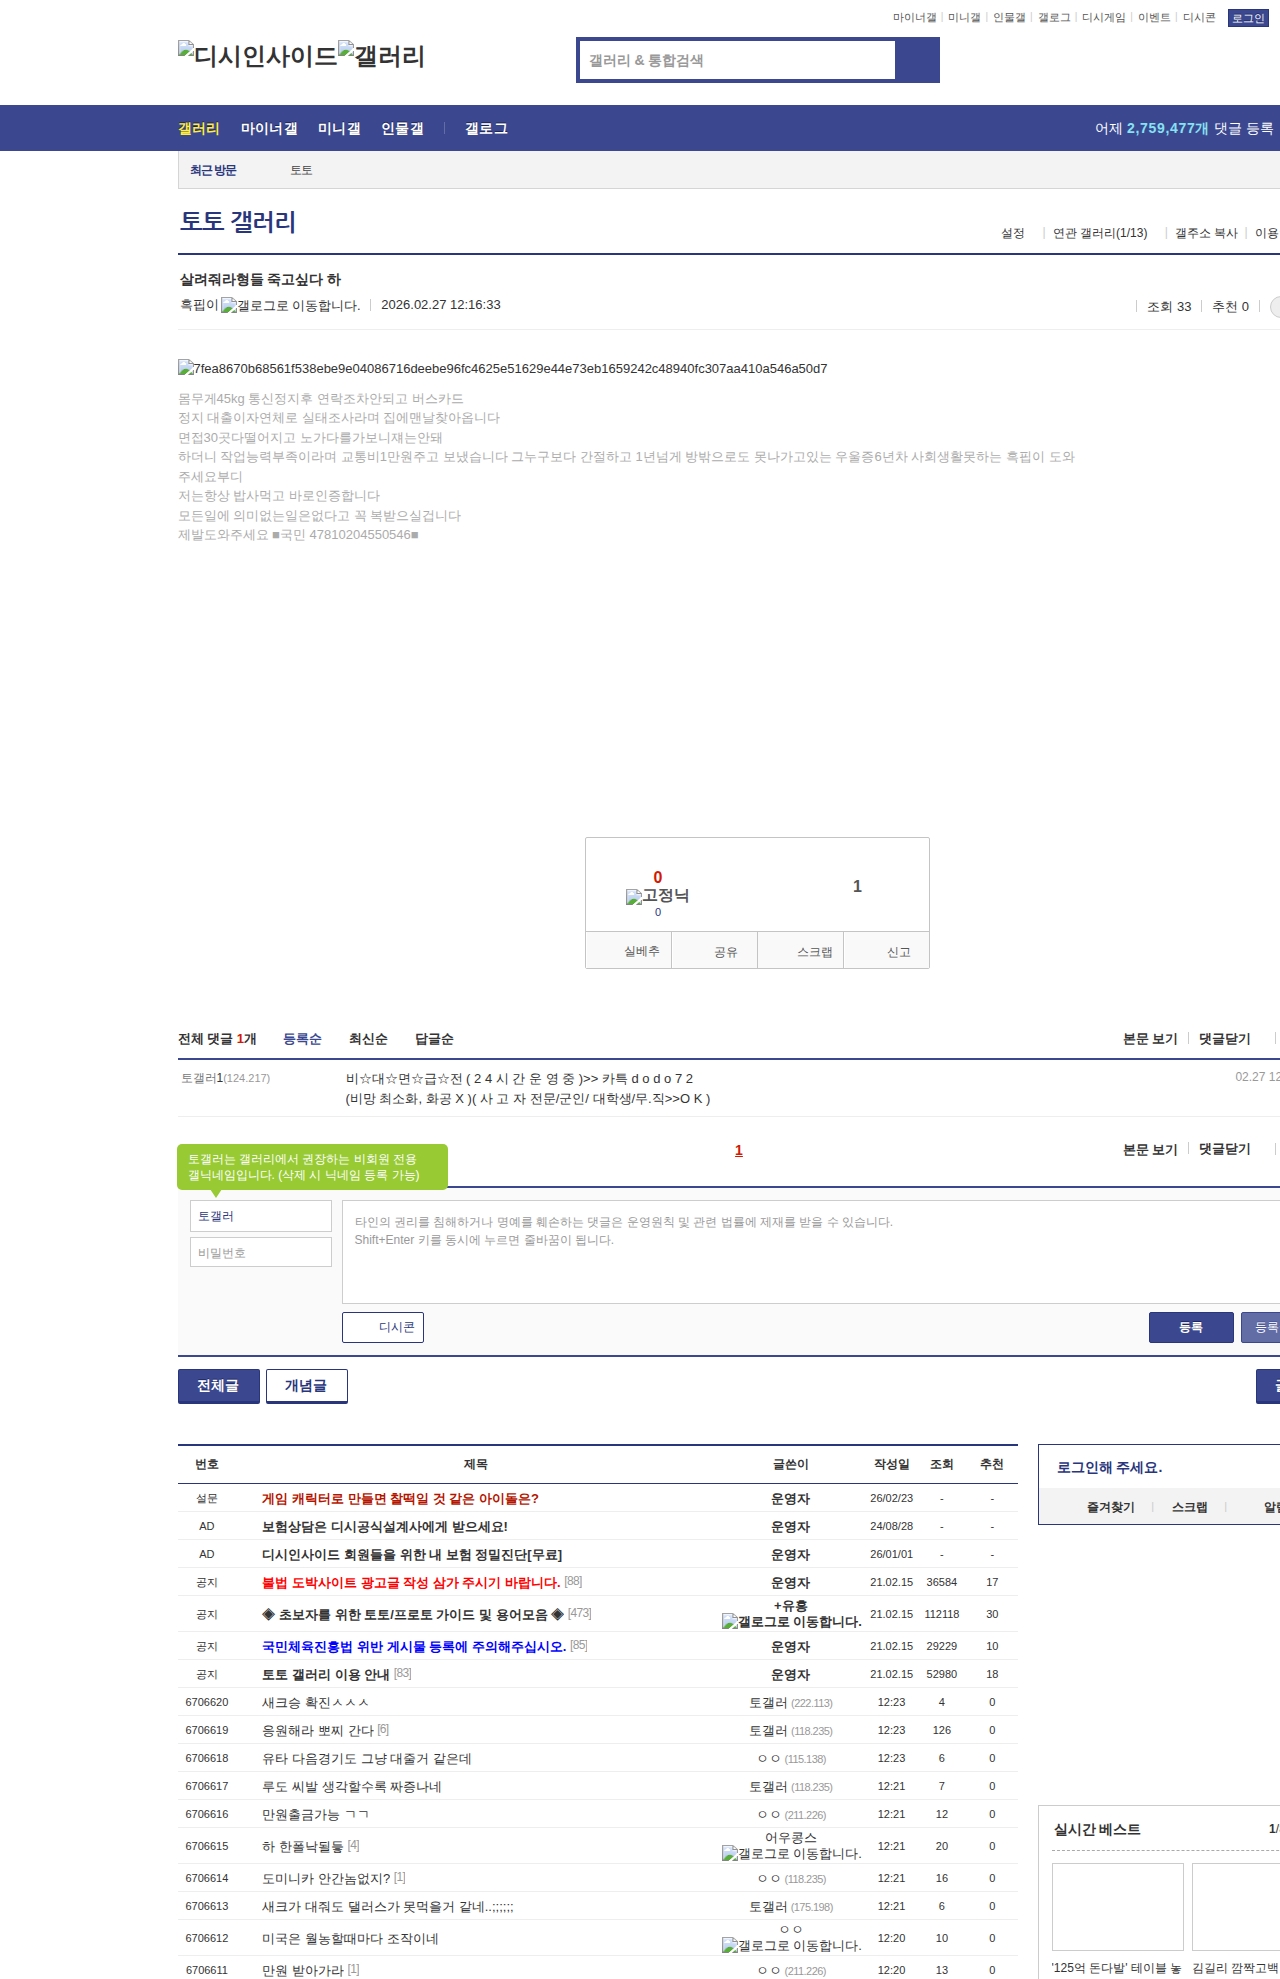
Task: Click the downvote count 1 in vote box
Action: [x=857, y=886]
